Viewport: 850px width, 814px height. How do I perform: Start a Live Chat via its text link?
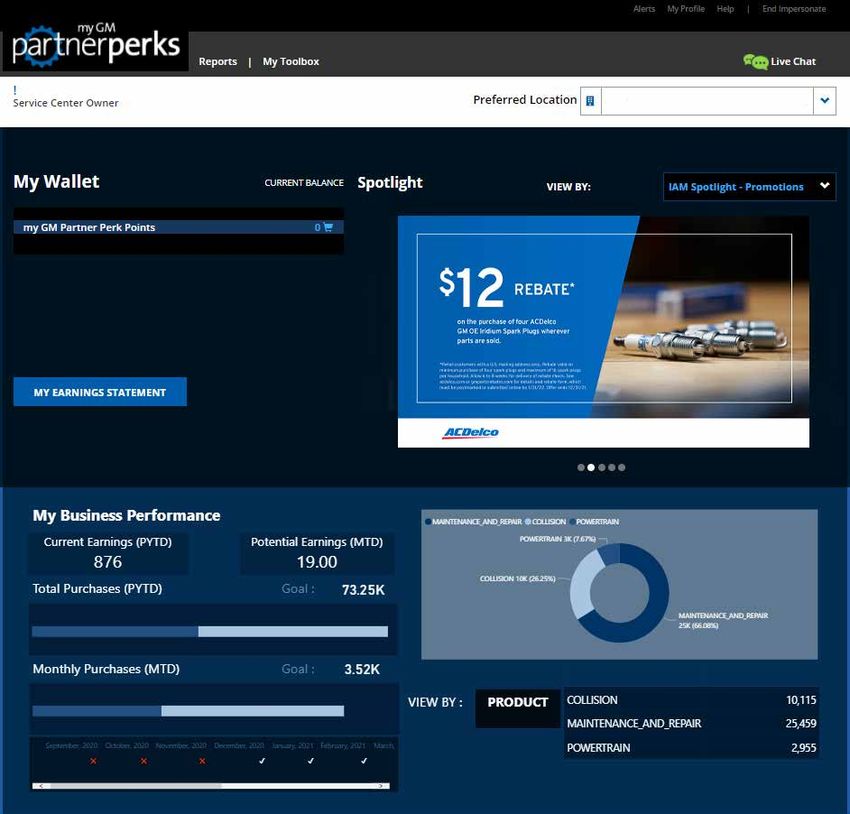point(793,62)
